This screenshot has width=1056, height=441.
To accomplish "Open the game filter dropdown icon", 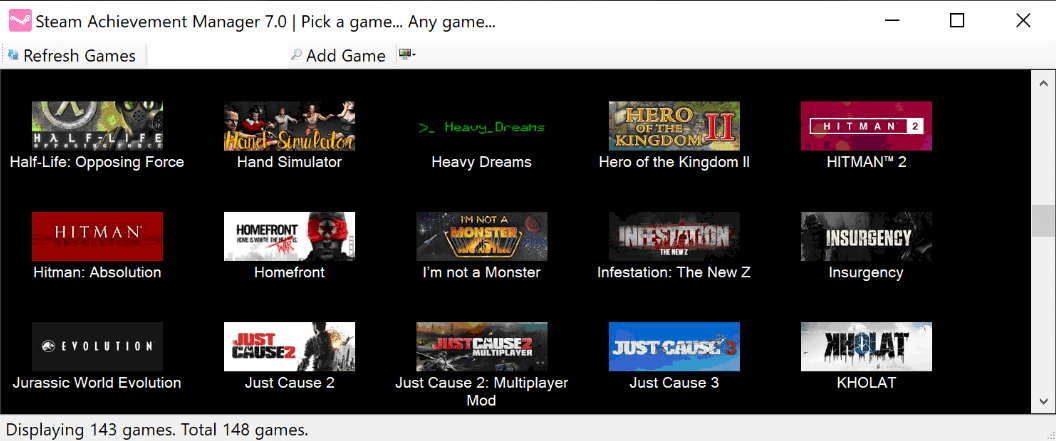I will click(406, 55).
